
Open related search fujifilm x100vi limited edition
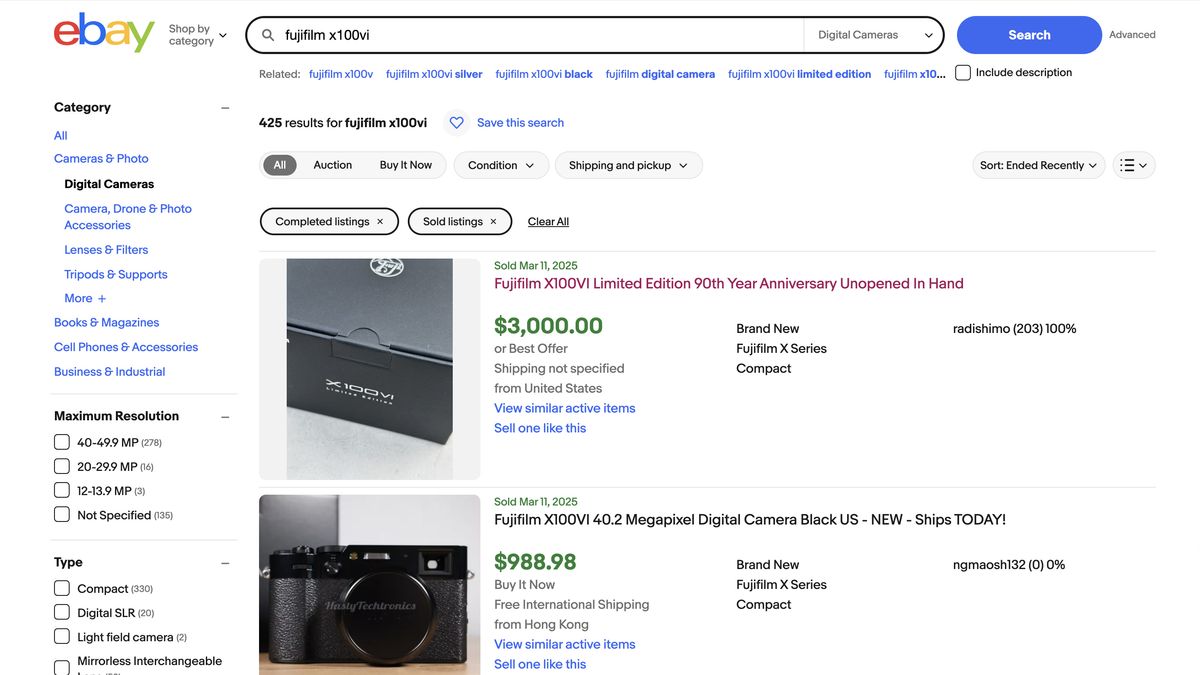coord(799,74)
